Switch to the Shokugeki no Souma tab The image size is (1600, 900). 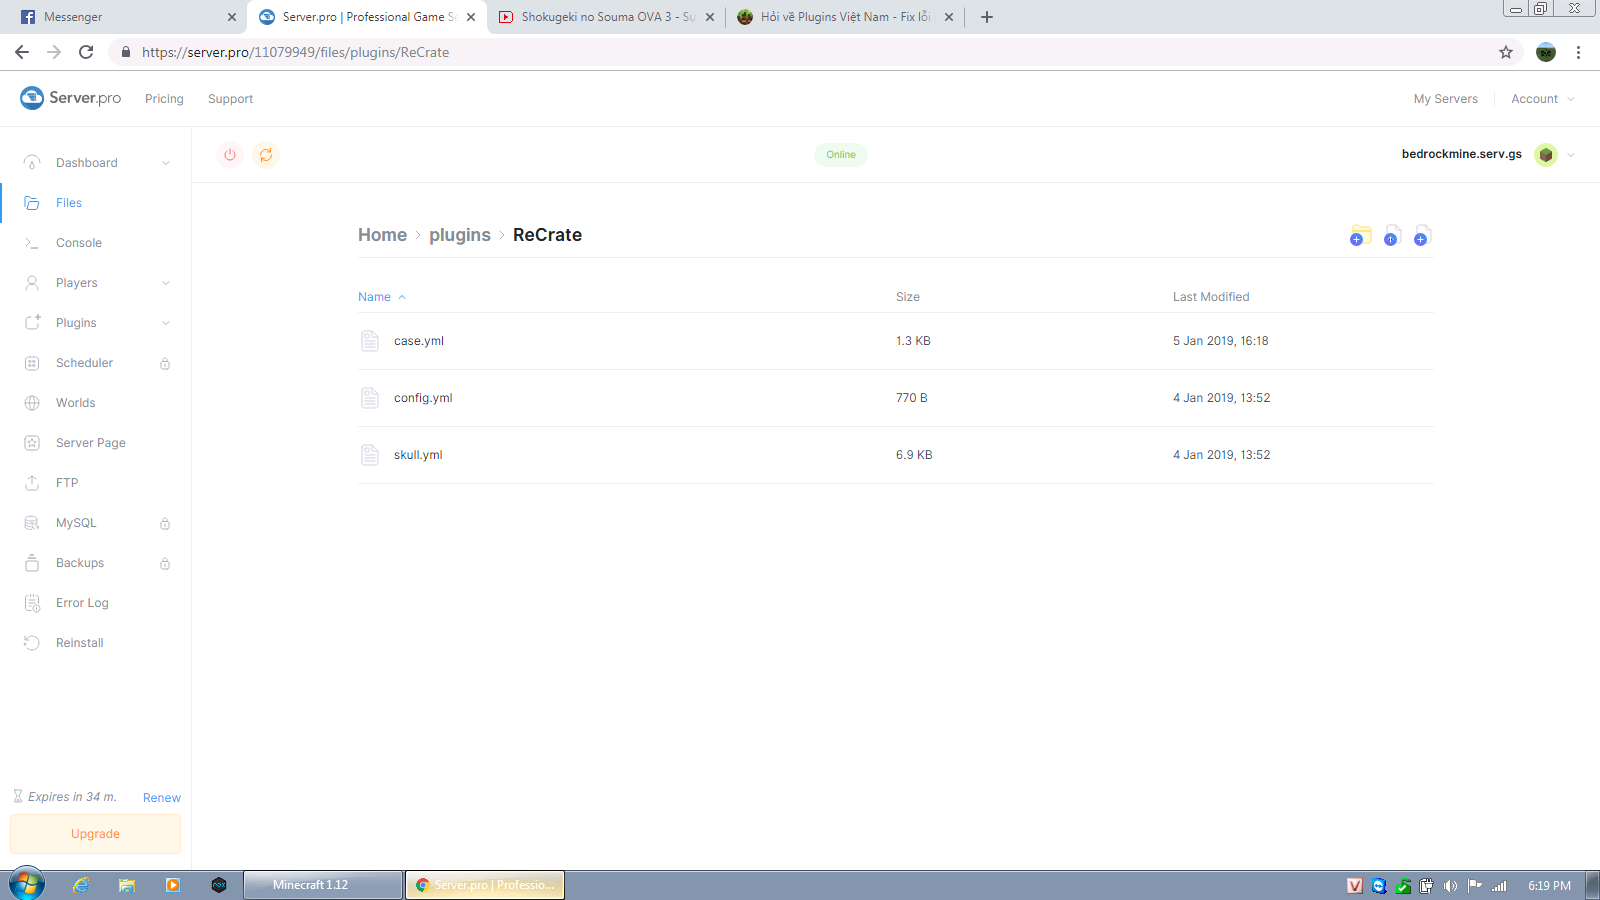pos(607,17)
